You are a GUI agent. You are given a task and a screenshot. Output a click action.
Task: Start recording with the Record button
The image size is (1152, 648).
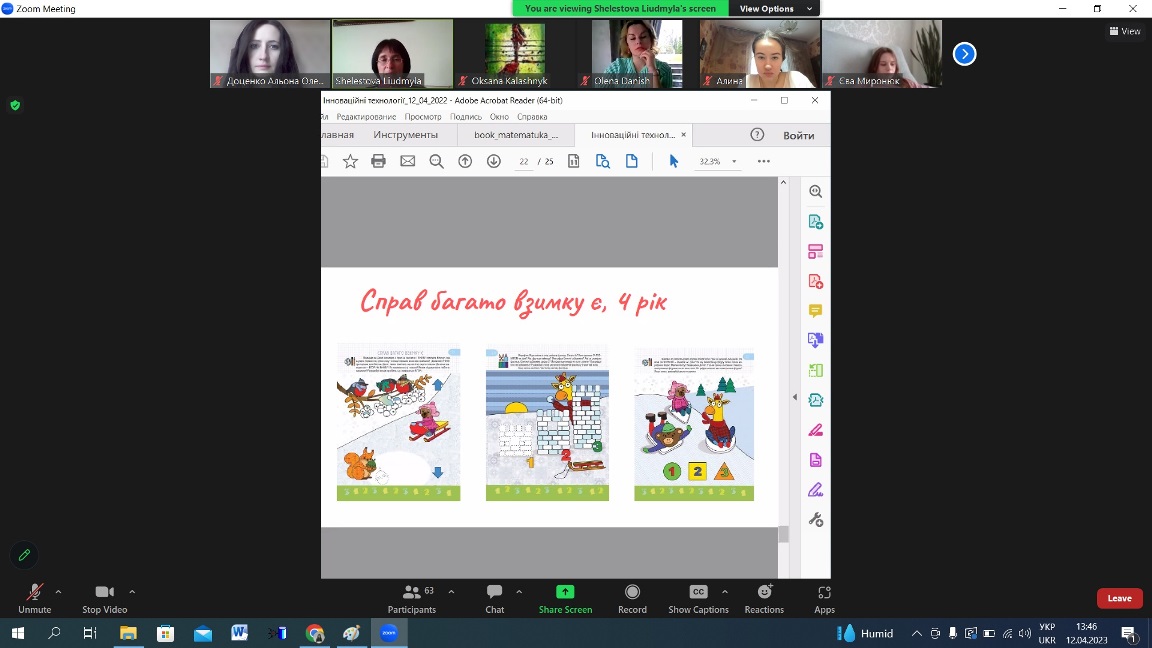pyautogui.click(x=632, y=598)
